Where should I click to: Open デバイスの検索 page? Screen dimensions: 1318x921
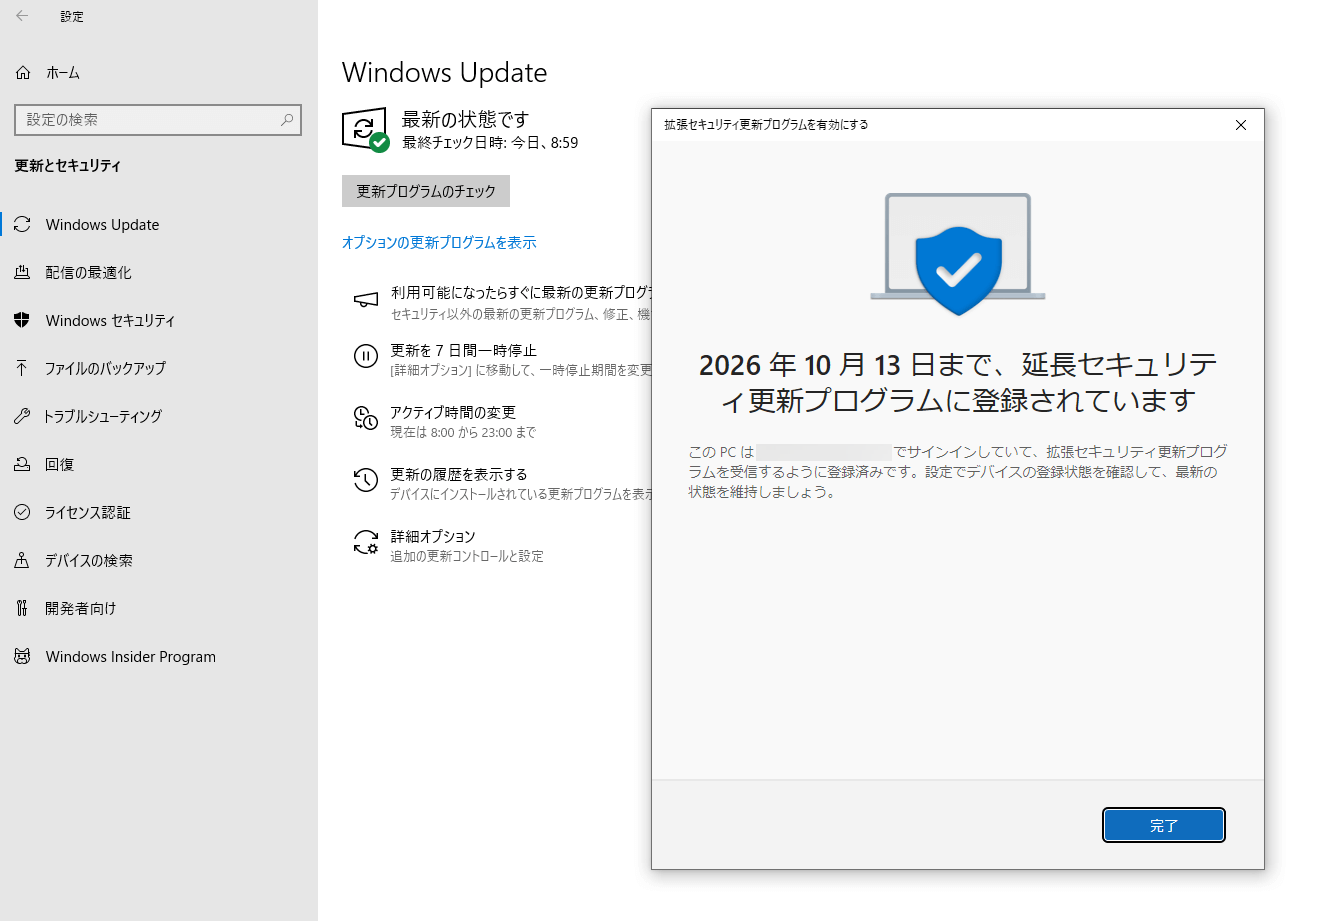click(x=88, y=561)
